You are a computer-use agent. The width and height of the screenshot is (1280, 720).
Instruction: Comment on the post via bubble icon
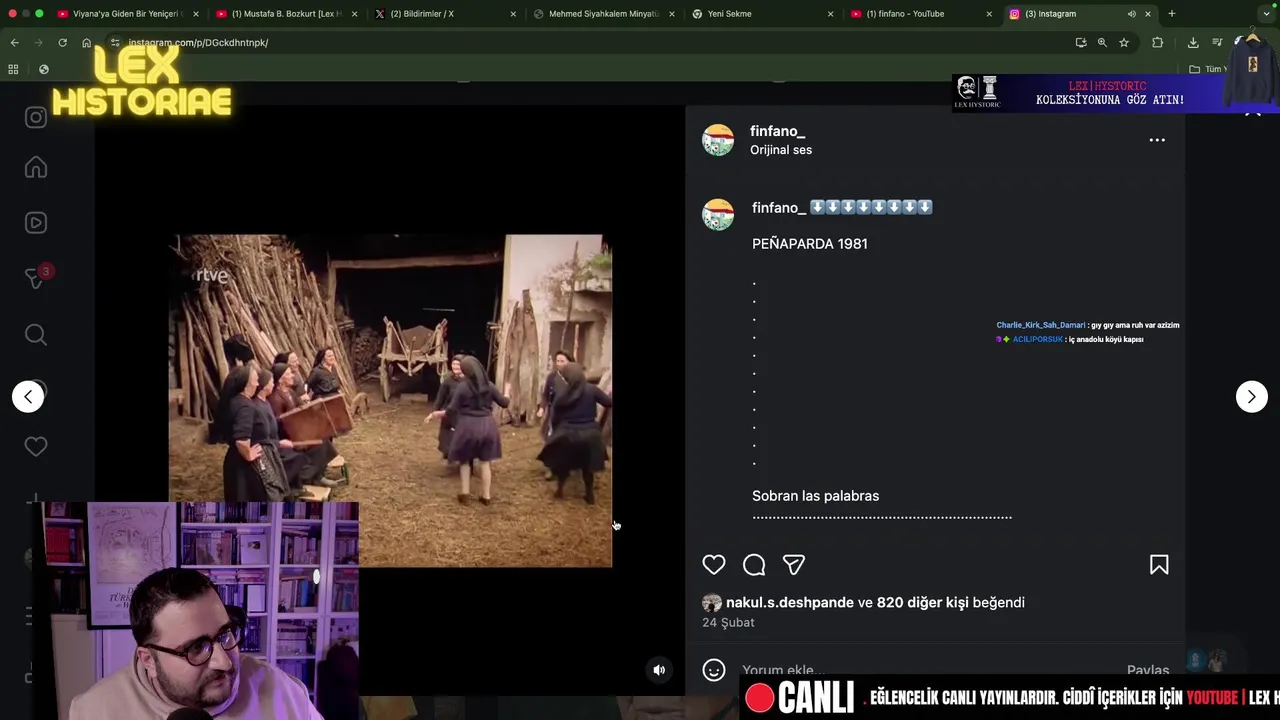click(754, 565)
